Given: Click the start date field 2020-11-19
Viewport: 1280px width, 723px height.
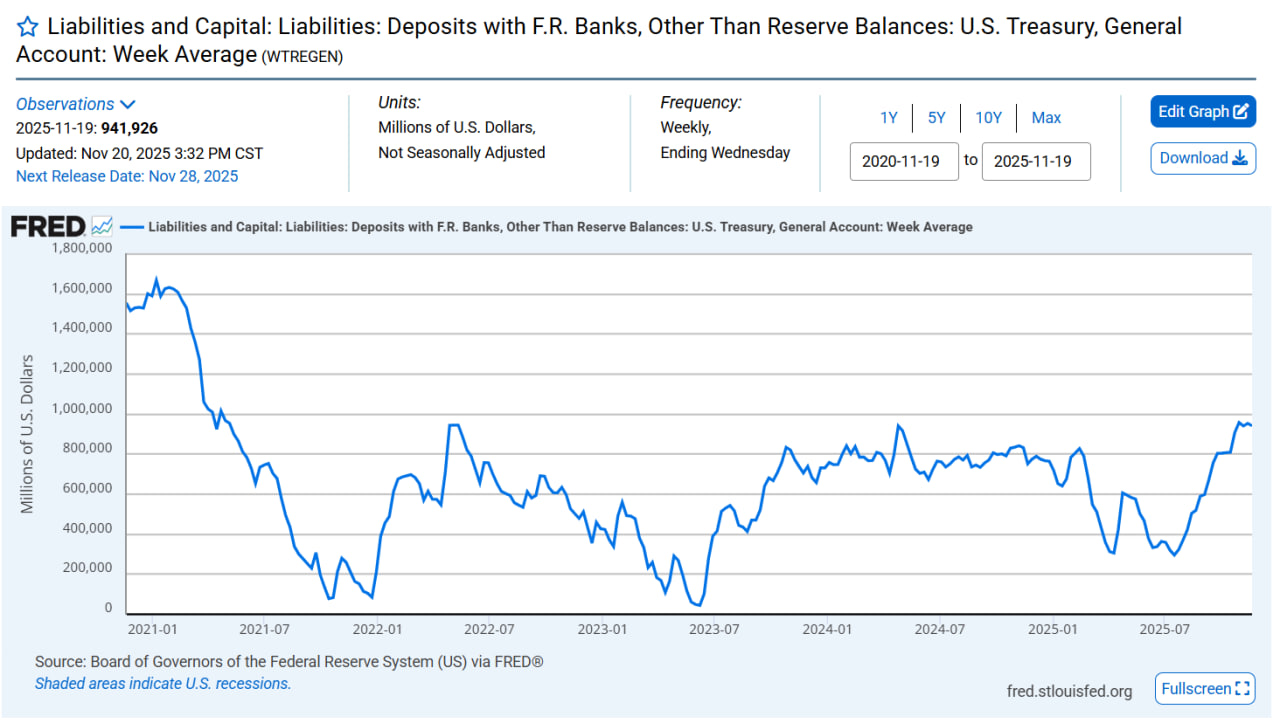Looking at the screenshot, I should click(x=903, y=161).
